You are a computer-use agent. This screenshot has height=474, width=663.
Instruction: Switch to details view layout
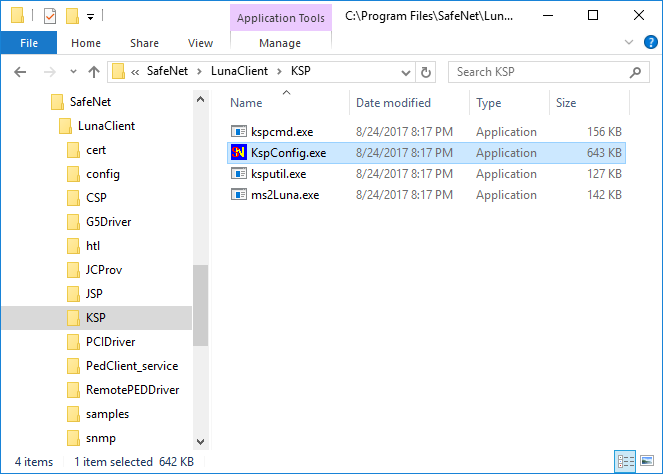pos(626,462)
